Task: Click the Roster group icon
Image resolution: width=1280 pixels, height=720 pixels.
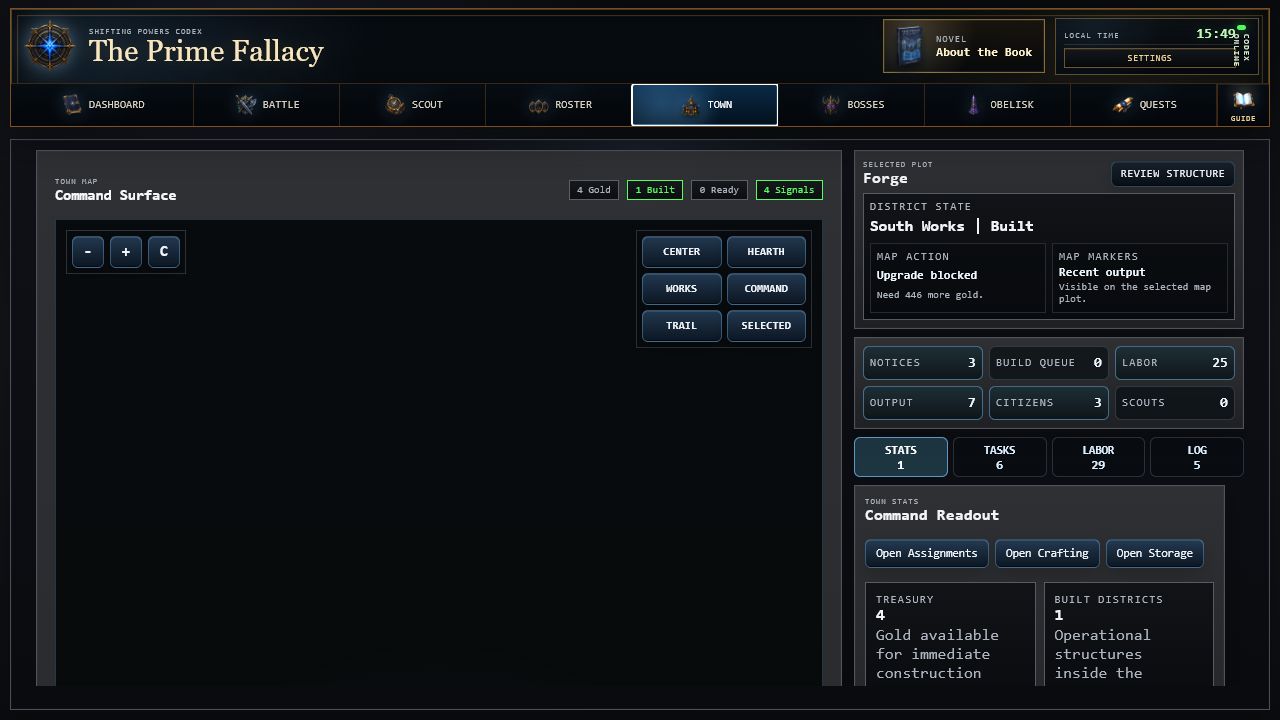Action: [539, 105]
